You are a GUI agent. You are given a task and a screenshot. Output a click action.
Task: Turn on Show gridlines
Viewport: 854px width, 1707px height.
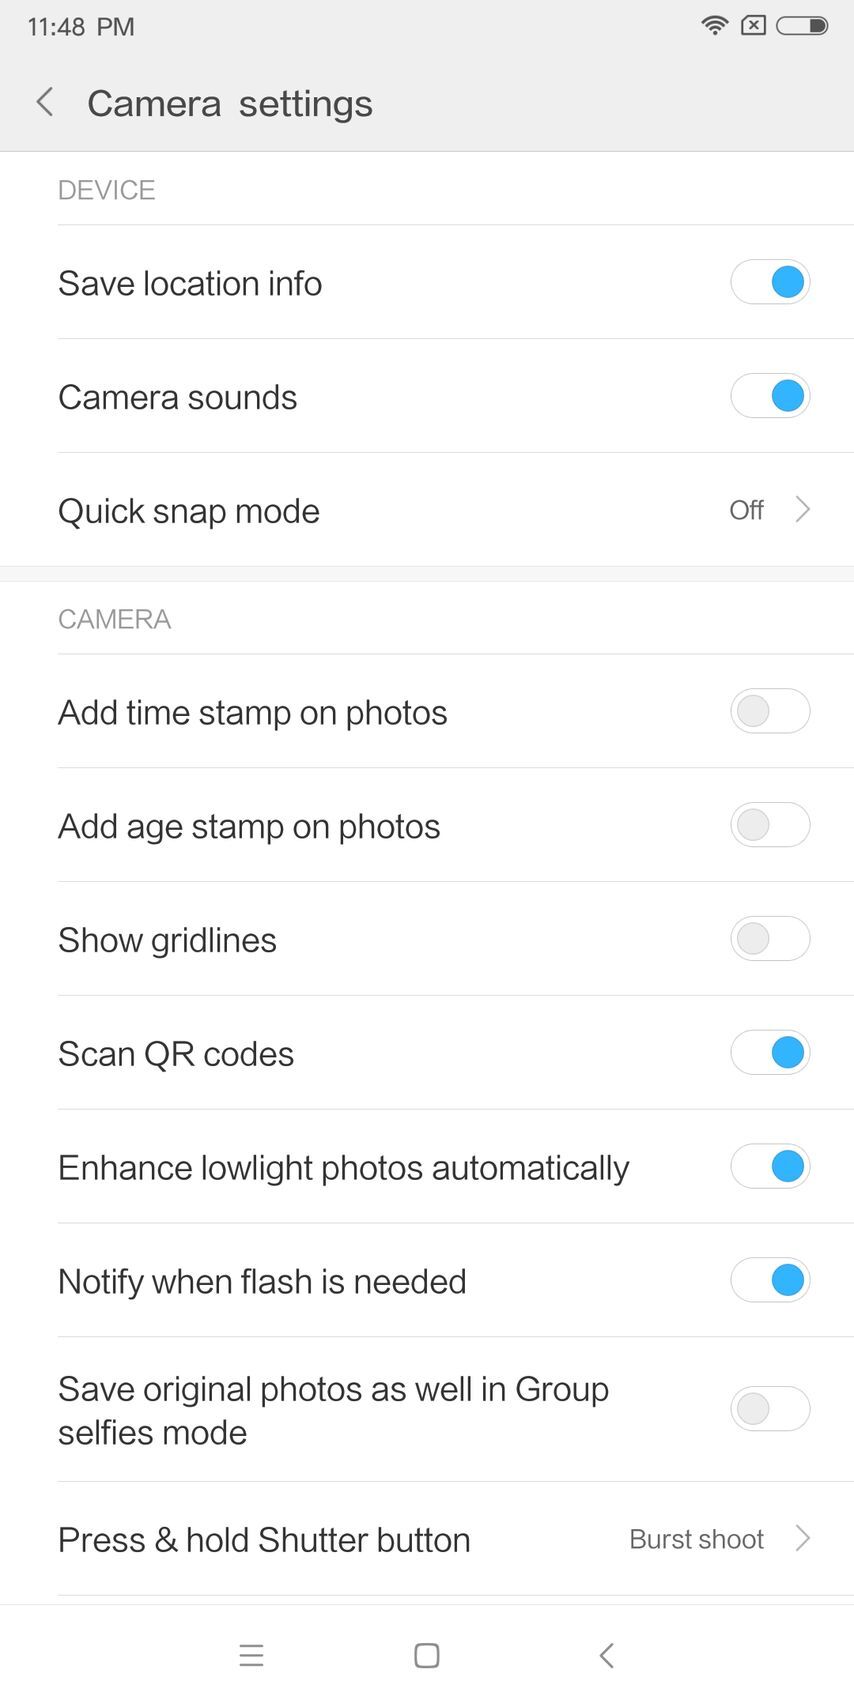point(770,939)
